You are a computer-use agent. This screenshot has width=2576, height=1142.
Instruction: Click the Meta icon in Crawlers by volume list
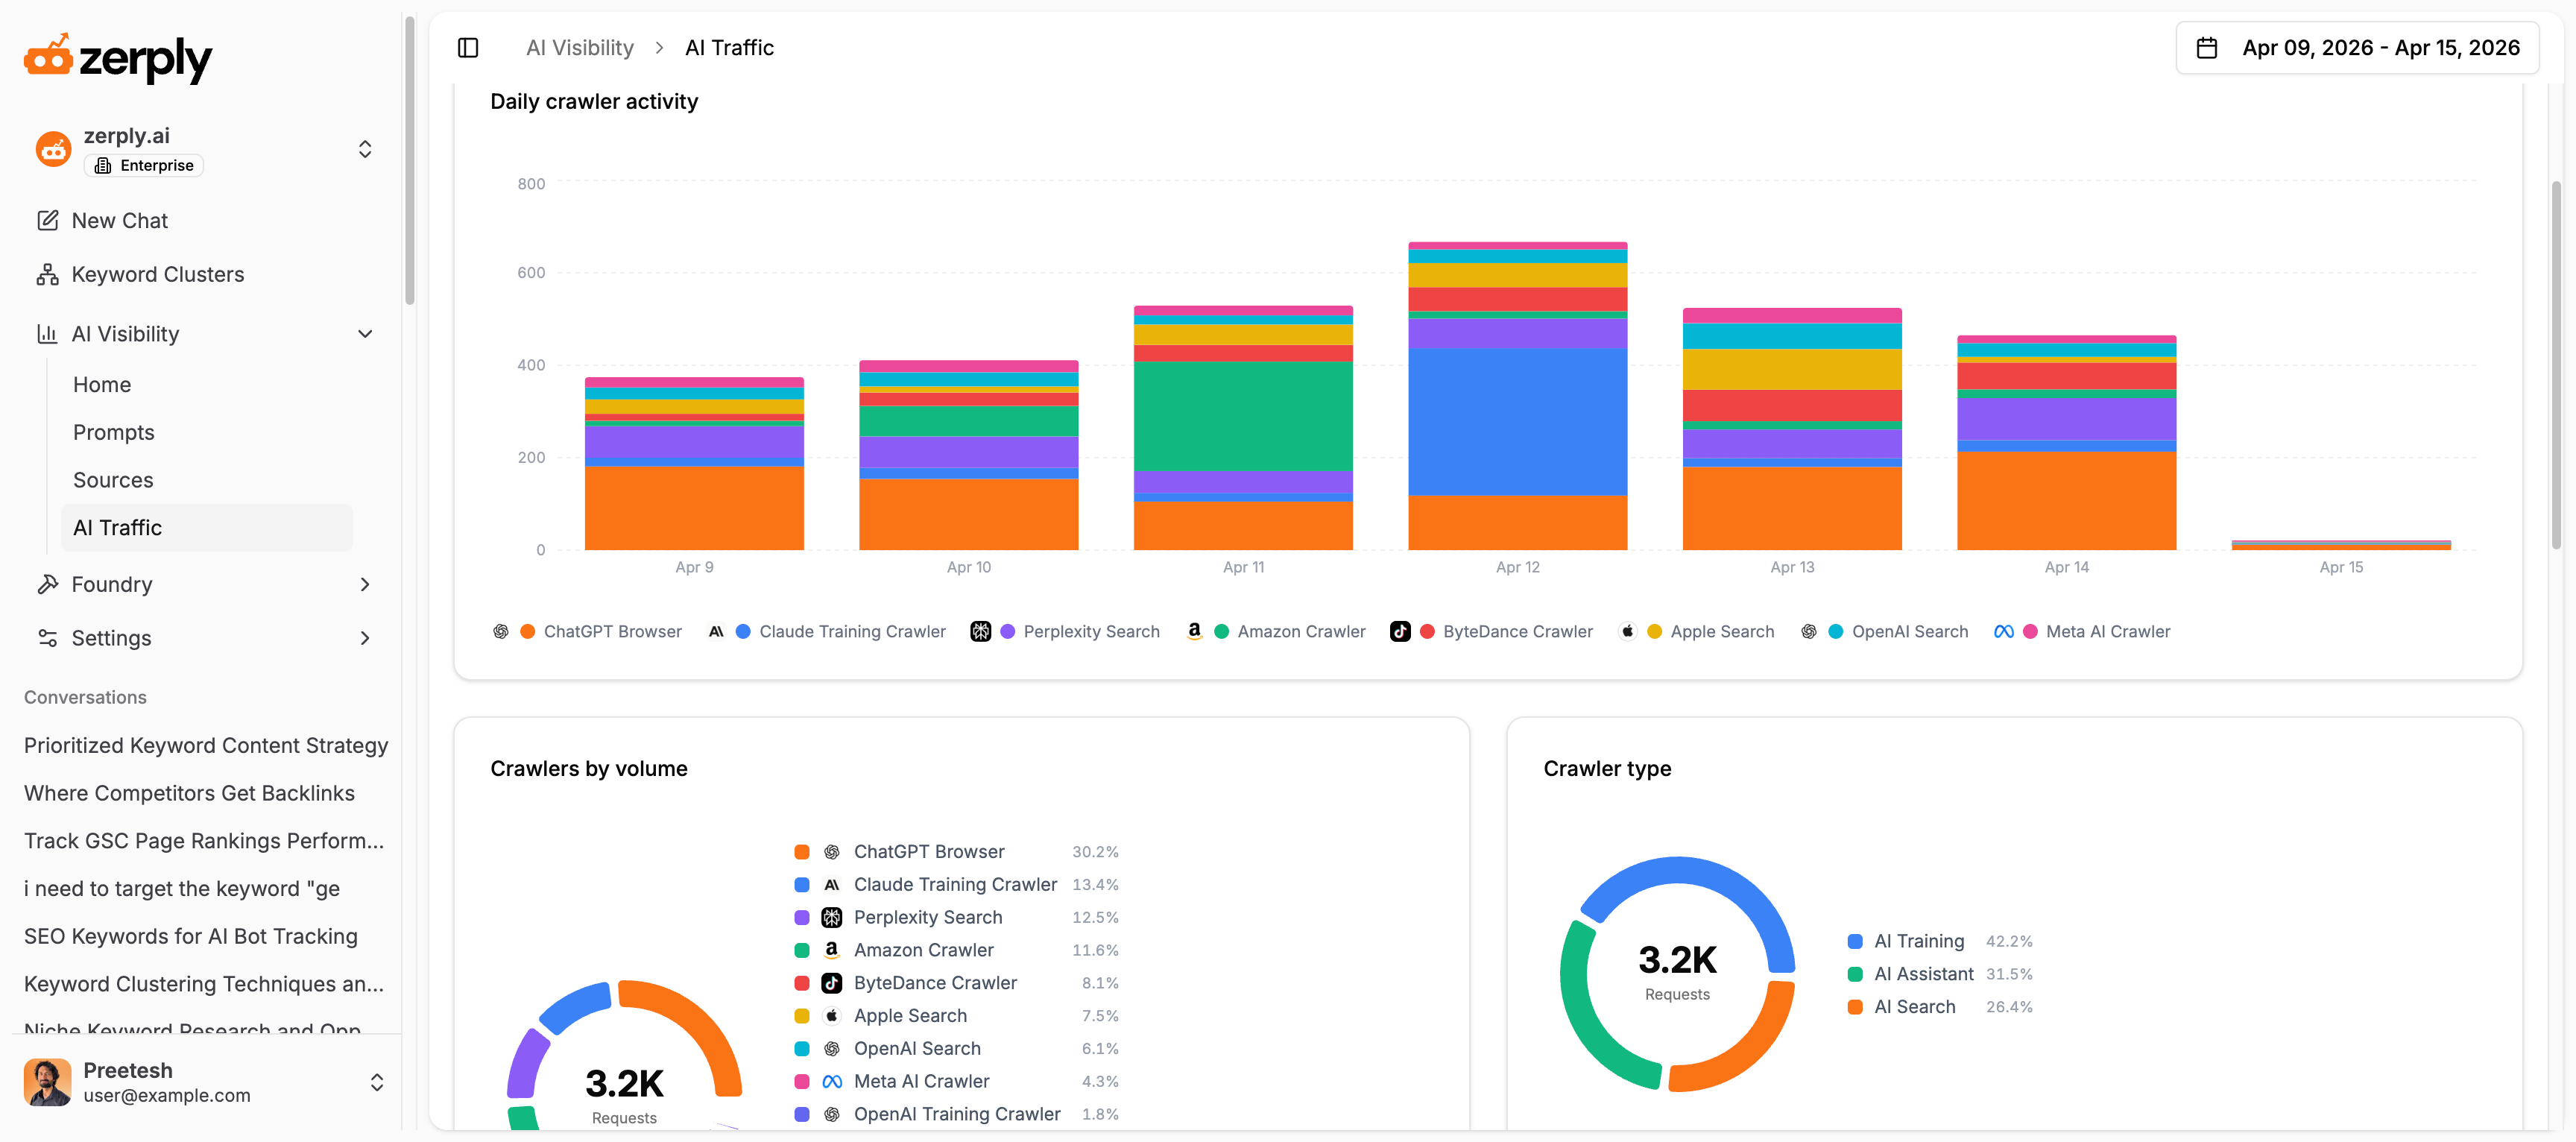pos(831,1081)
